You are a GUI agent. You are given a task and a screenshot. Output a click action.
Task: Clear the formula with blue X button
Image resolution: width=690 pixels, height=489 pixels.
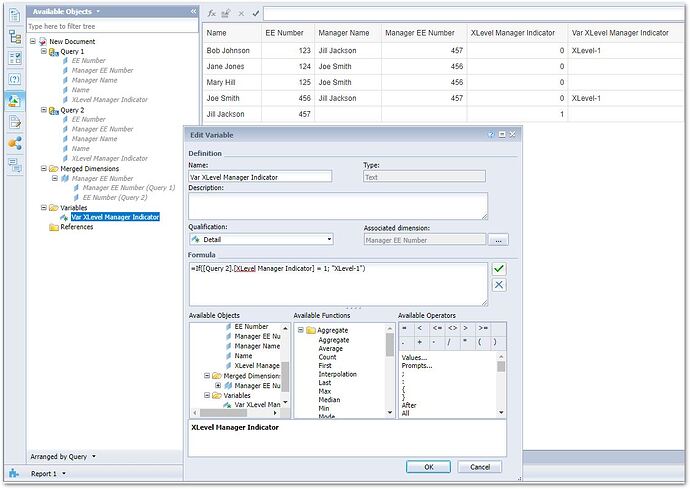[x=499, y=285]
